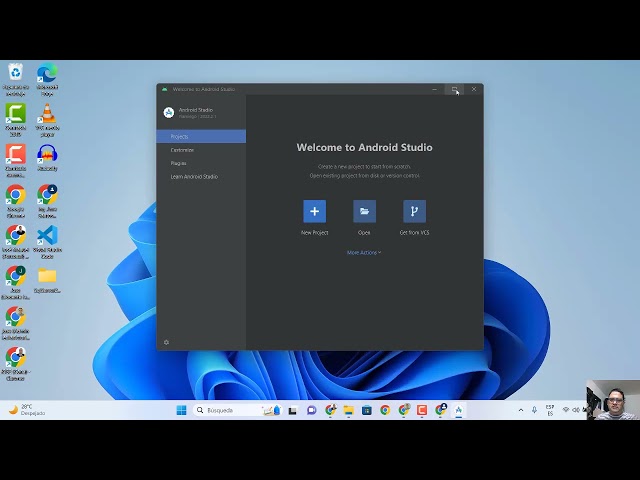The height and width of the screenshot is (480, 640).
Task: Open the Learn Android Studio tab
Action: click(x=201, y=177)
